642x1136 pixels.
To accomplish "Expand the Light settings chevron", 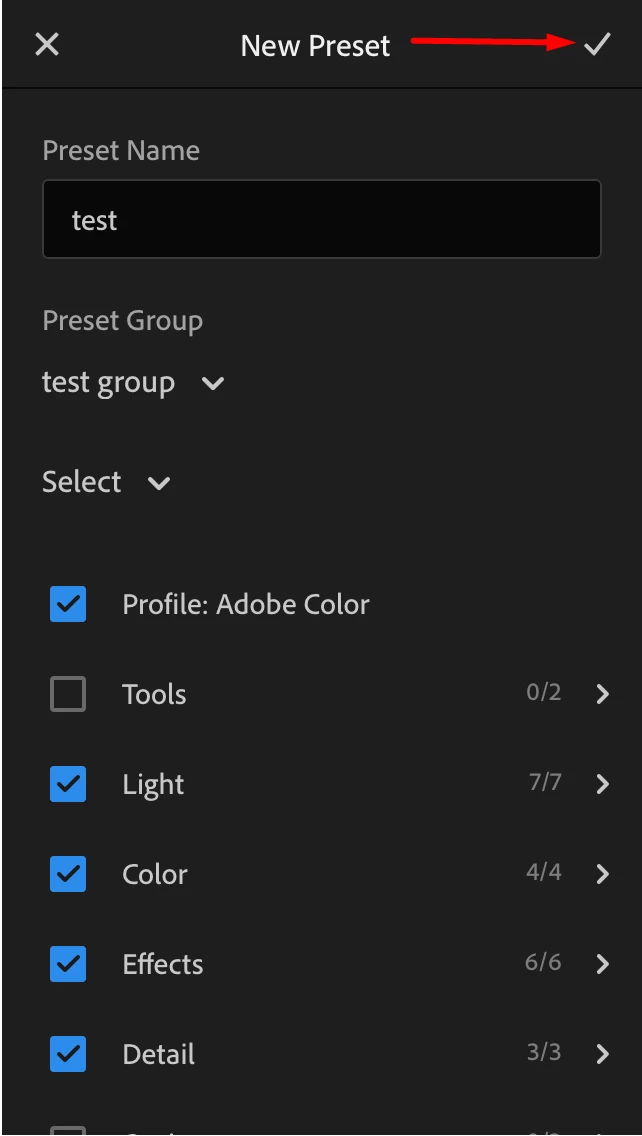I will 602,784.
